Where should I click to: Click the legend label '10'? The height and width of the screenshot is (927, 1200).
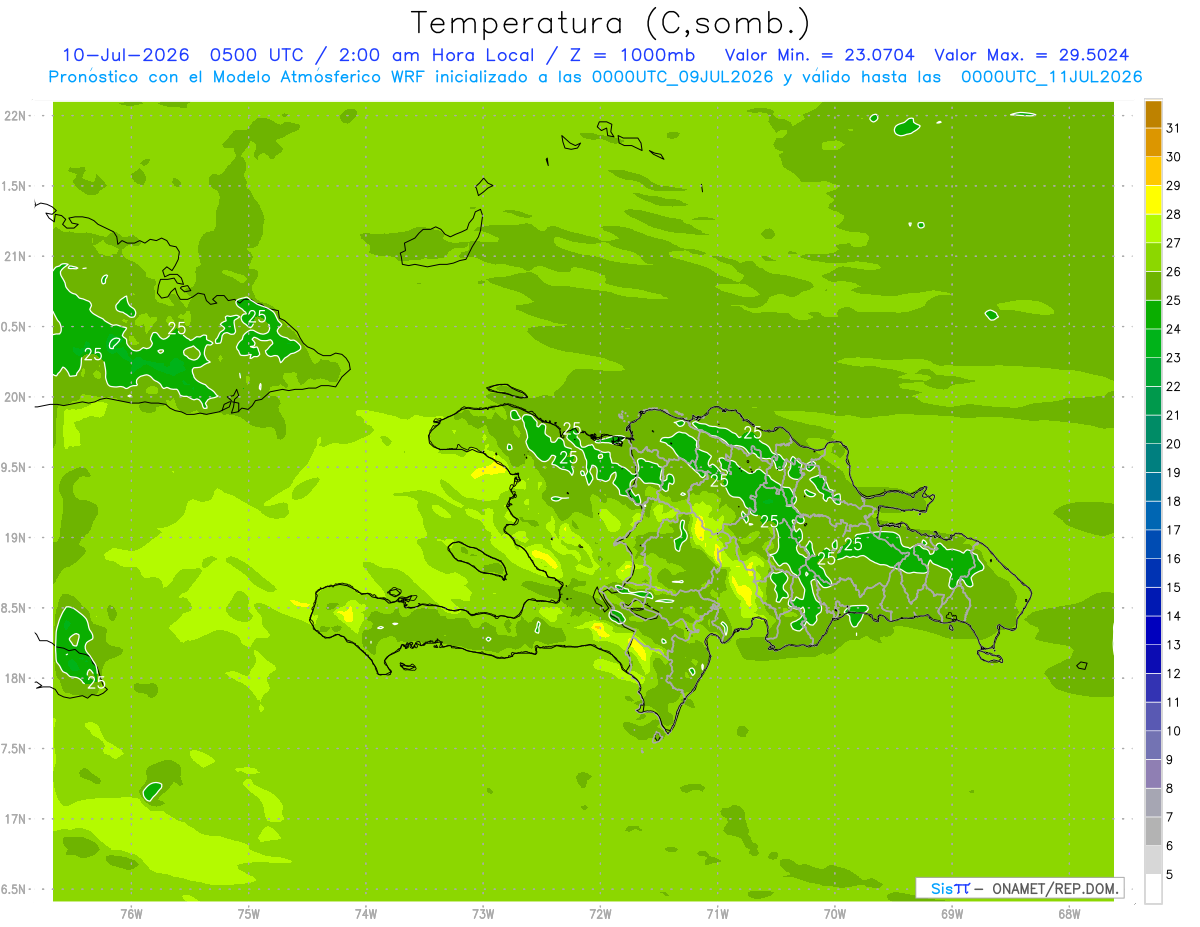tap(1174, 731)
